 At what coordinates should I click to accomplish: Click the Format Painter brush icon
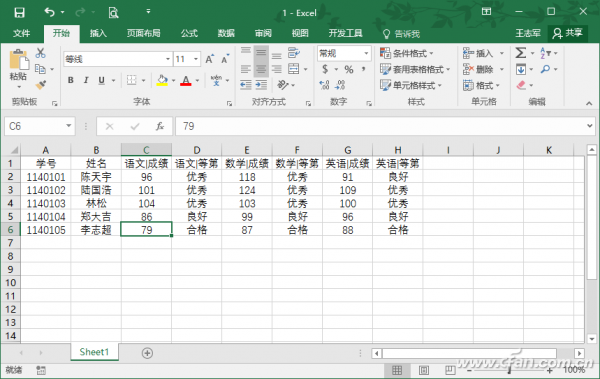coord(40,85)
